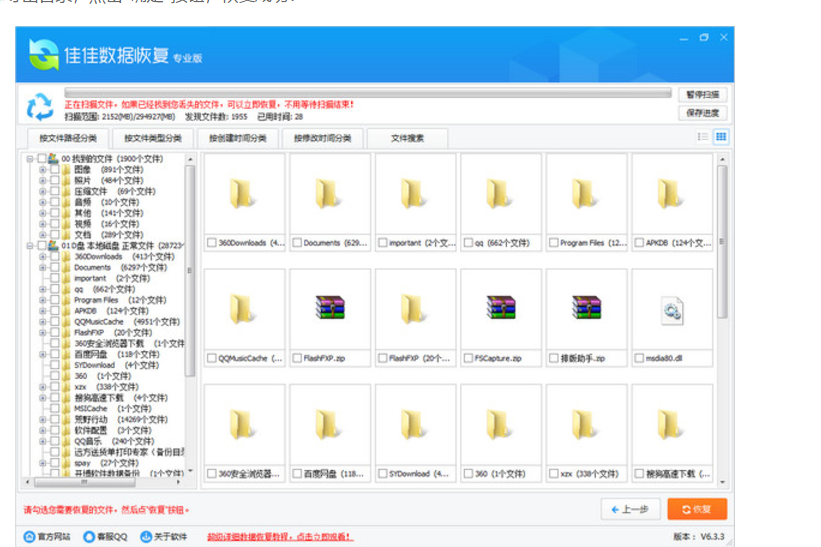This screenshot has width=821, height=547.
Task: Check the 360Downloads thumbnail checkbox
Action: coord(212,242)
